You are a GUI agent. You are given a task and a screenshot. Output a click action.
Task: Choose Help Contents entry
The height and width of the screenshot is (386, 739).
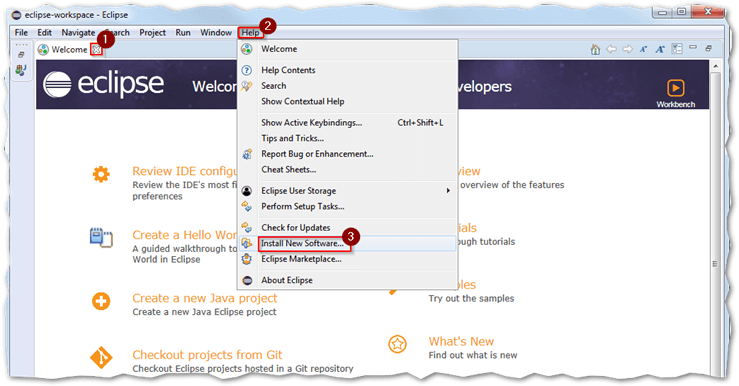click(x=288, y=70)
